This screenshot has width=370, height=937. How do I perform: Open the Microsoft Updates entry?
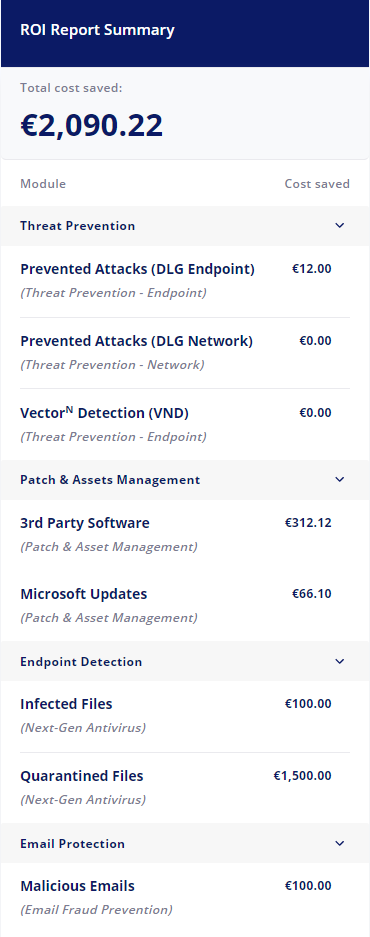pyautogui.click(x=185, y=605)
